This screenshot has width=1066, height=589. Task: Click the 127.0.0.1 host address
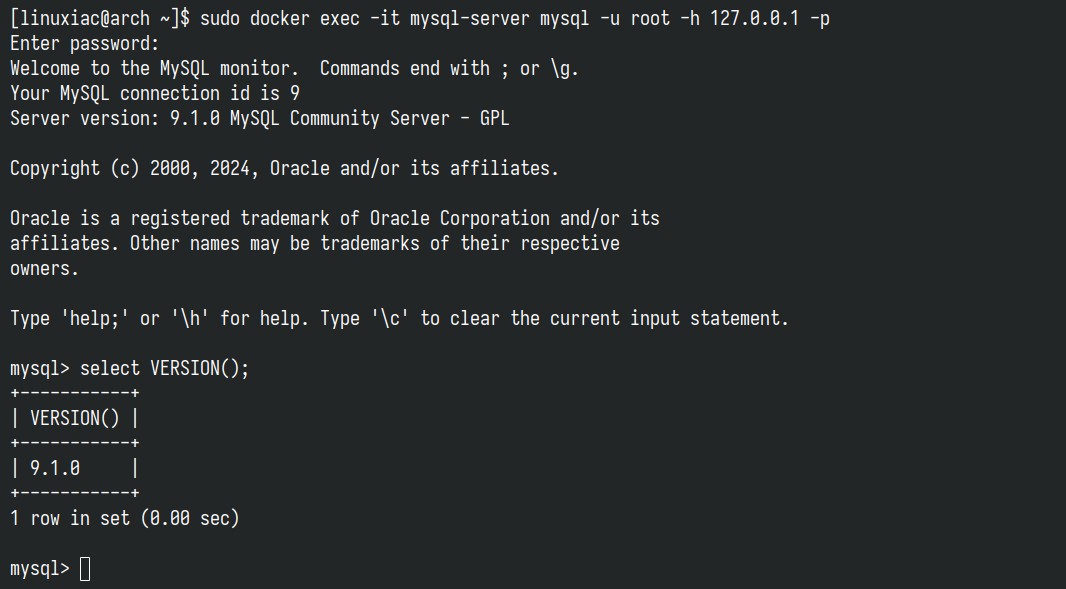point(755,18)
